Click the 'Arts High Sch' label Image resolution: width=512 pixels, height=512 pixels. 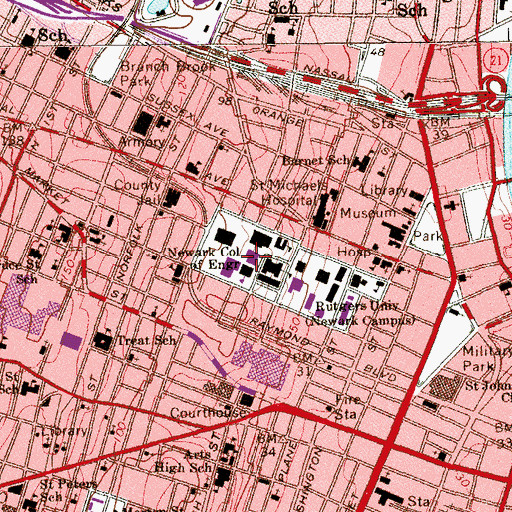183,461
